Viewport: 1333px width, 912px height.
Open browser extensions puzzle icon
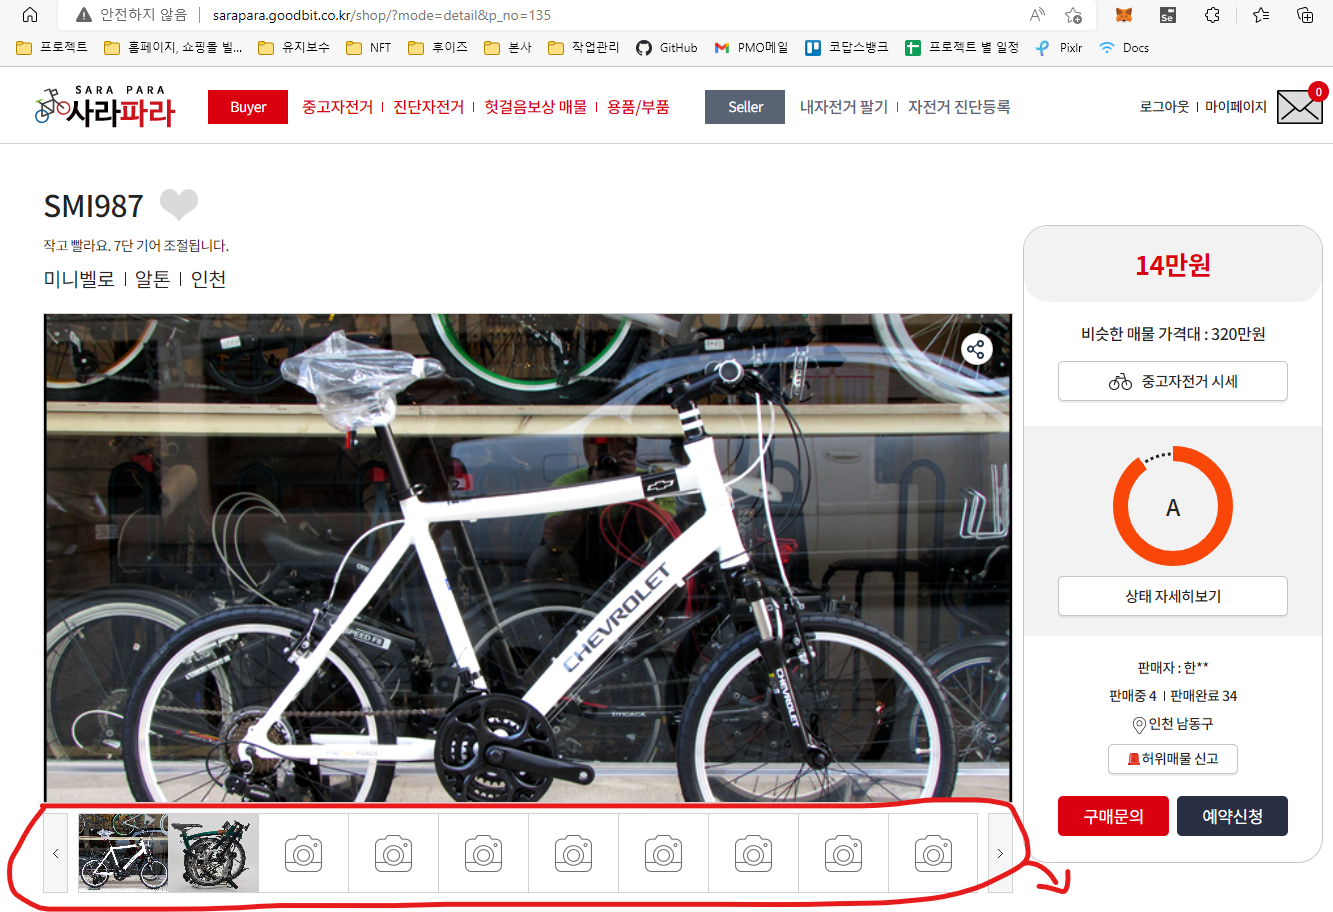tap(1212, 15)
